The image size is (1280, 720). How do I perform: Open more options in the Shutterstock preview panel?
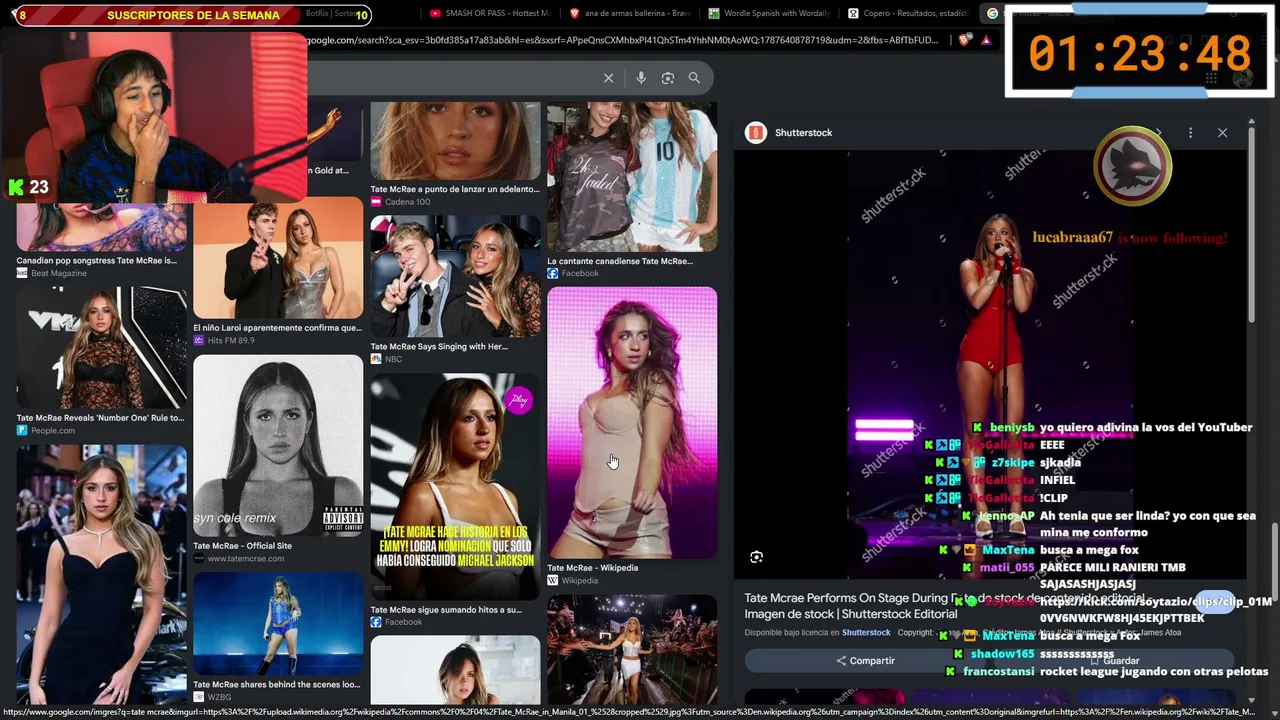1190,132
